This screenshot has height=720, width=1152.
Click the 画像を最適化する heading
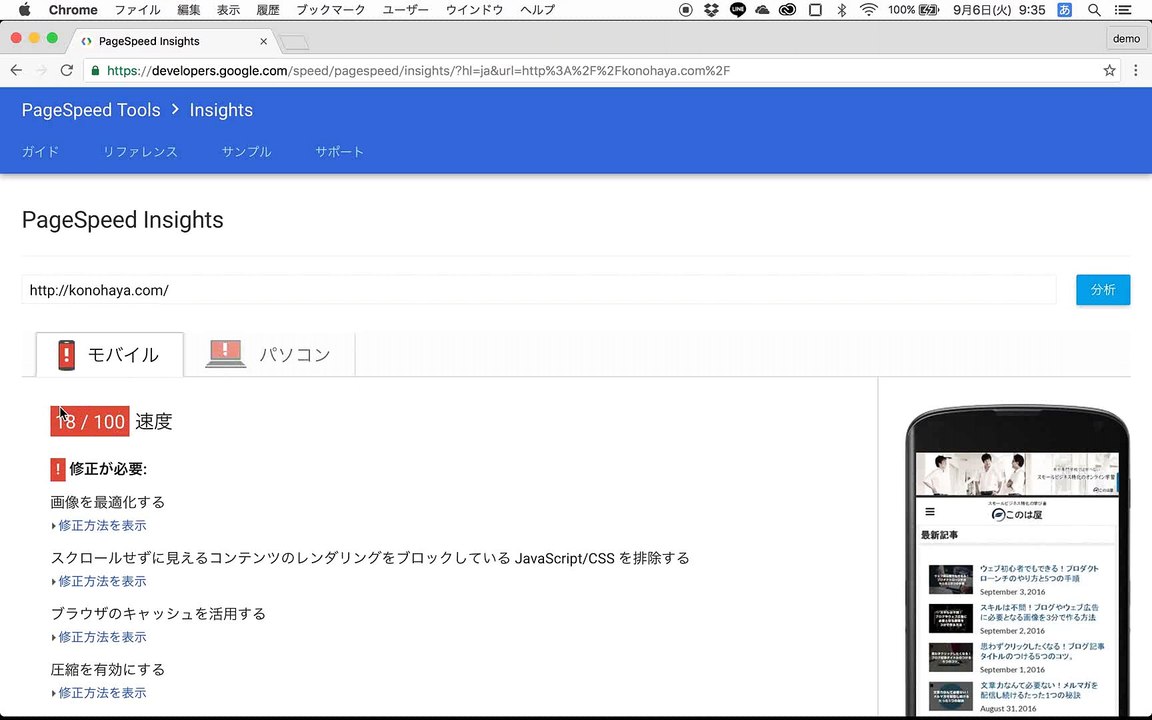pyautogui.click(x=108, y=503)
